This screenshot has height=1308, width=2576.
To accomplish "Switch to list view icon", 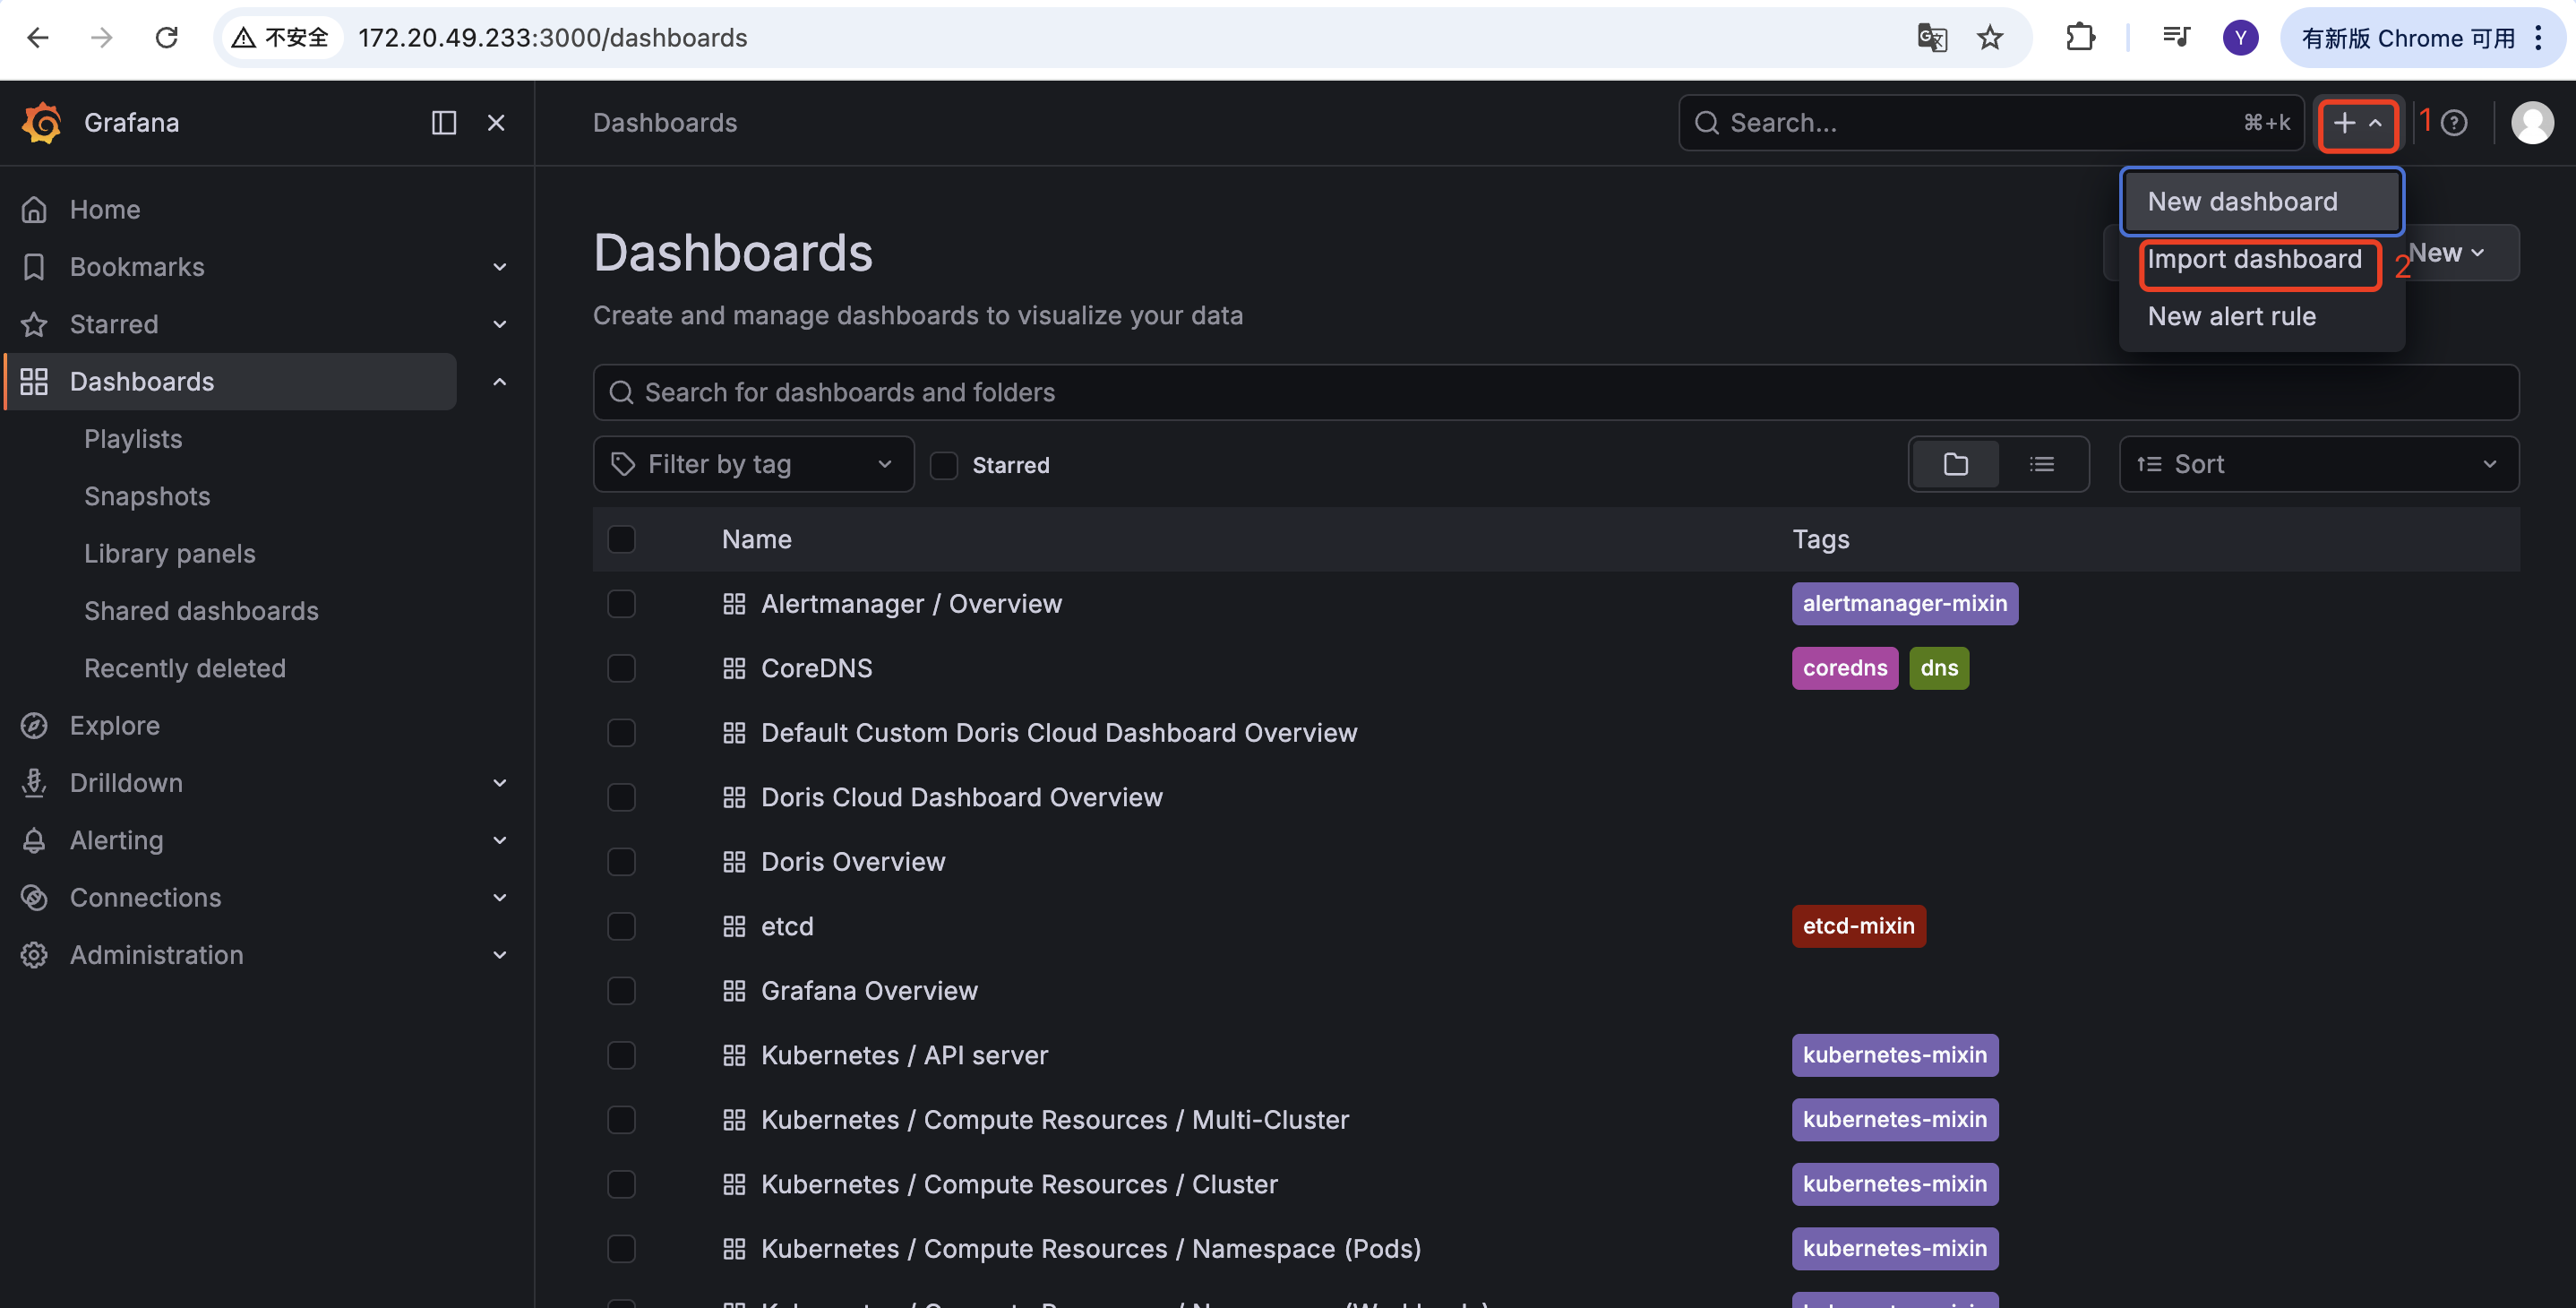I will tap(2041, 464).
